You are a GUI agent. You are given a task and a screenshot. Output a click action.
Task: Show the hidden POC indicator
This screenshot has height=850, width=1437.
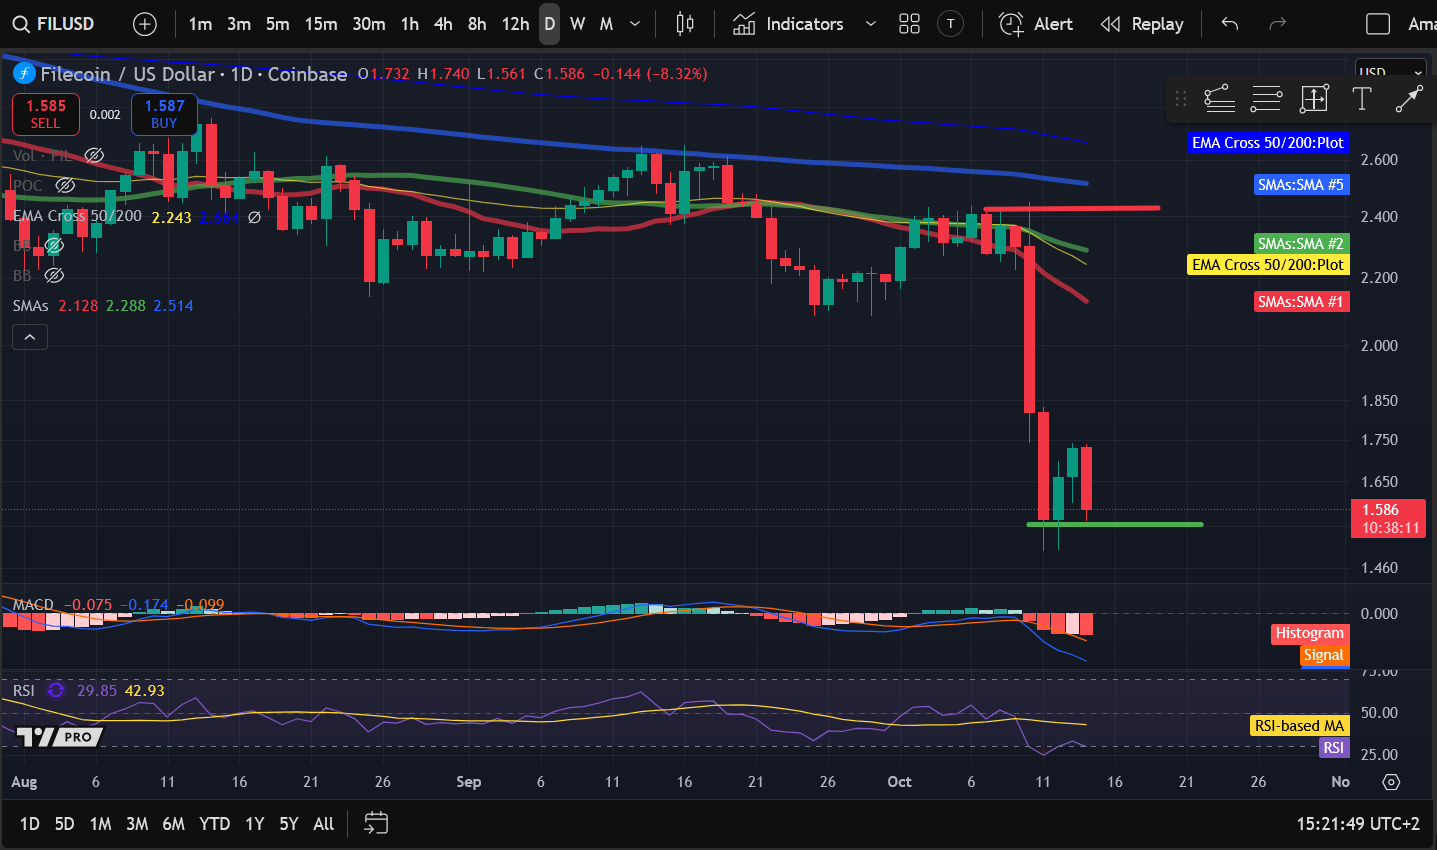pos(65,186)
